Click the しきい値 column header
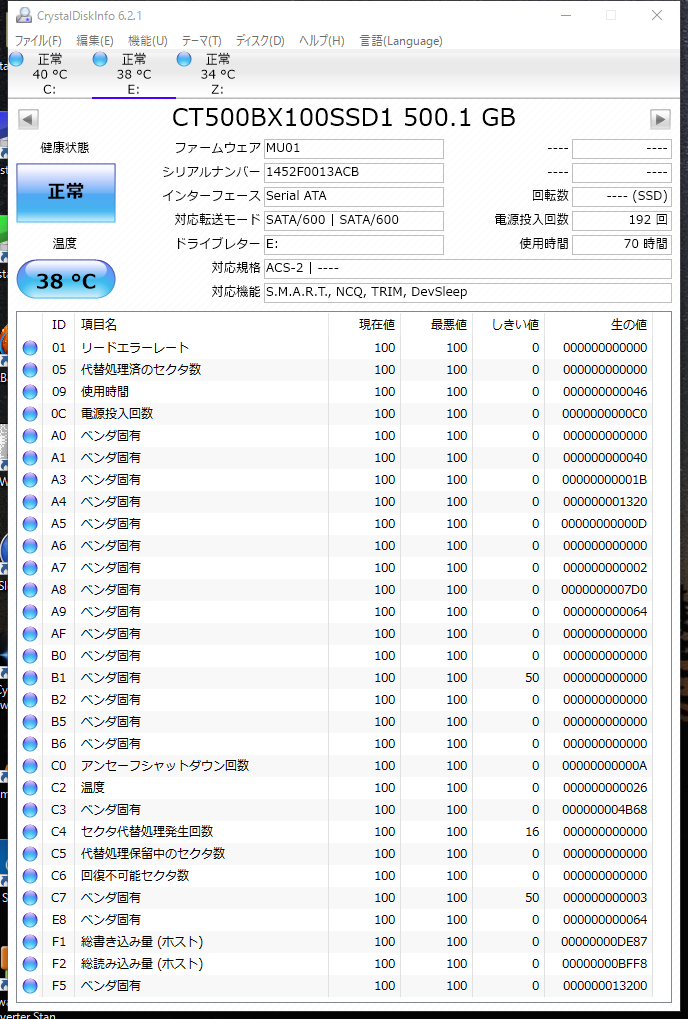Image resolution: width=688 pixels, height=1019 pixels. (x=515, y=324)
